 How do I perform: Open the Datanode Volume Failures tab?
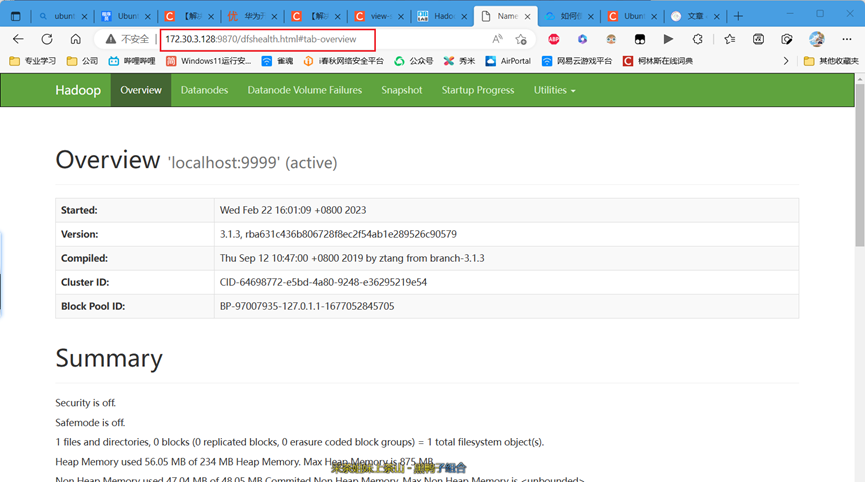coord(305,90)
